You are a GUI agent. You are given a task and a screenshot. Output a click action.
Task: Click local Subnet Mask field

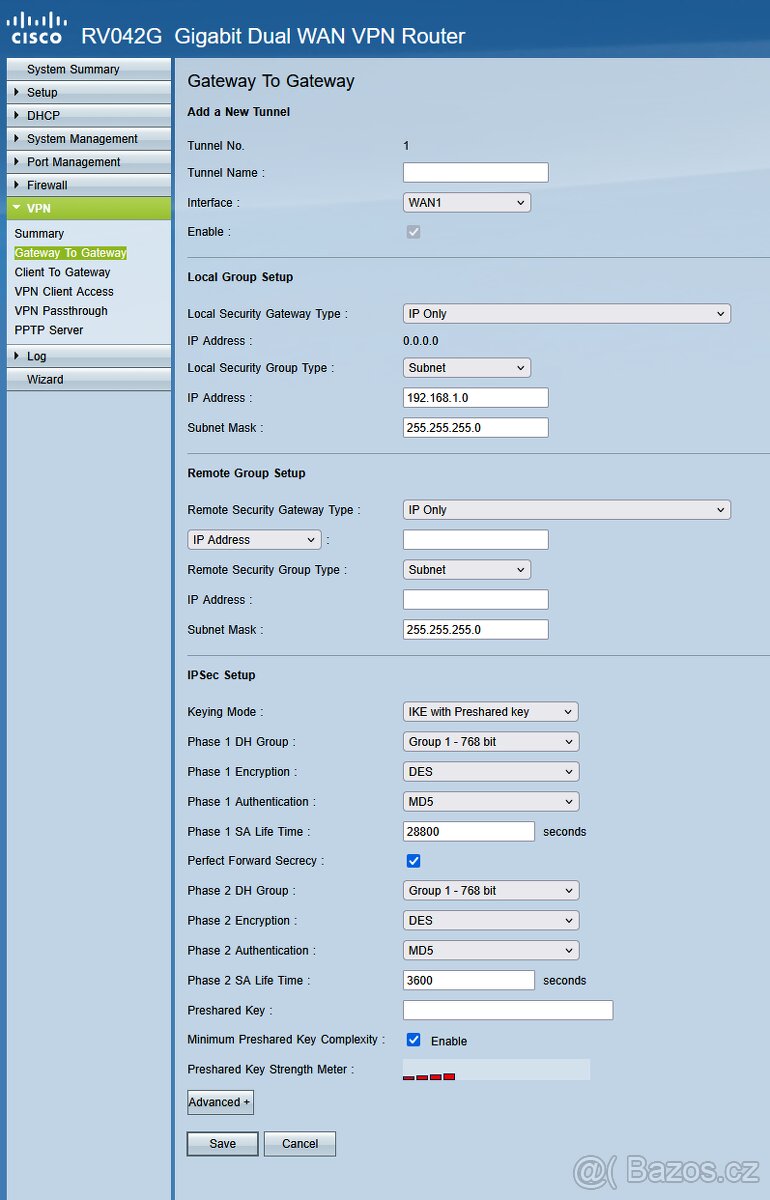coord(476,427)
